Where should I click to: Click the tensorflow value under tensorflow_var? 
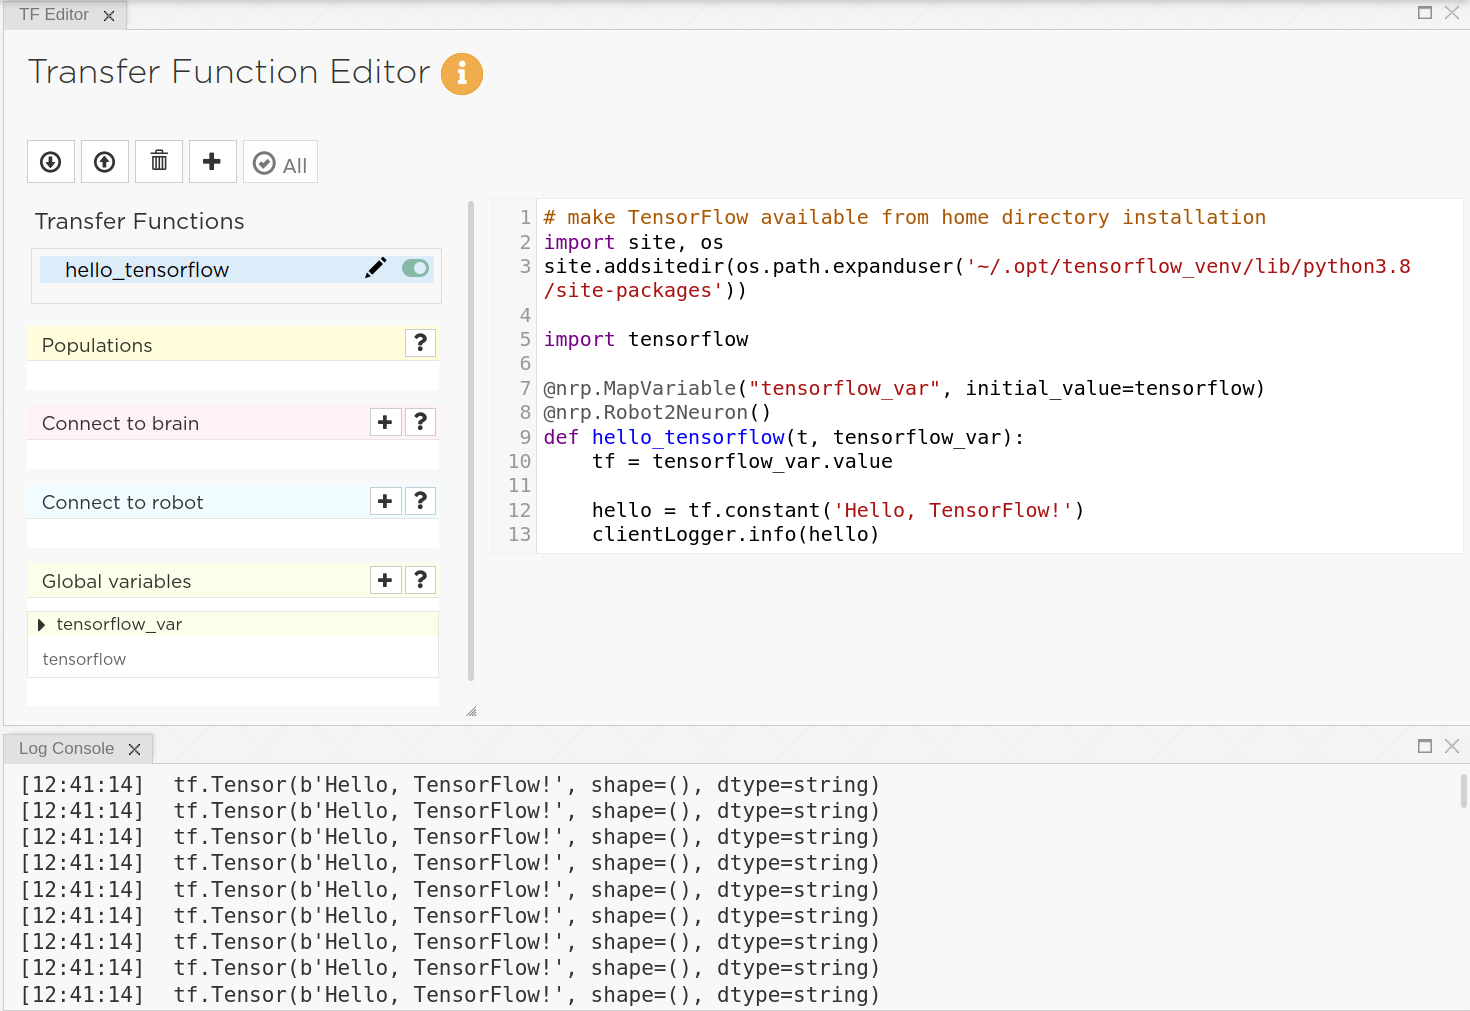(84, 659)
